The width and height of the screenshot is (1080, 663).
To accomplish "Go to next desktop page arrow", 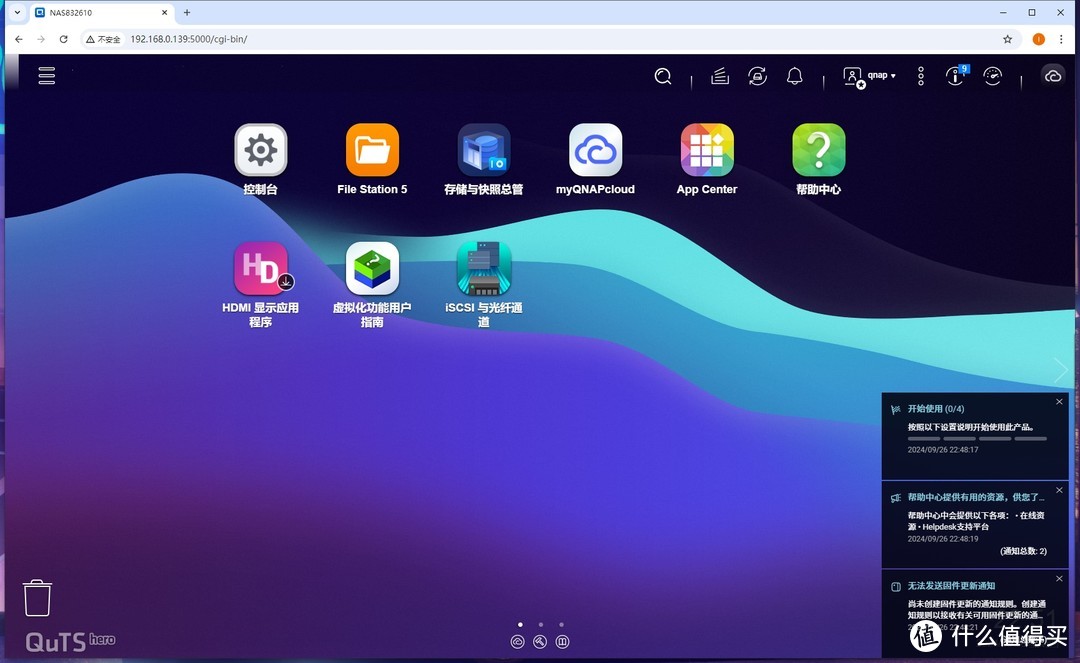I will (x=1061, y=370).
